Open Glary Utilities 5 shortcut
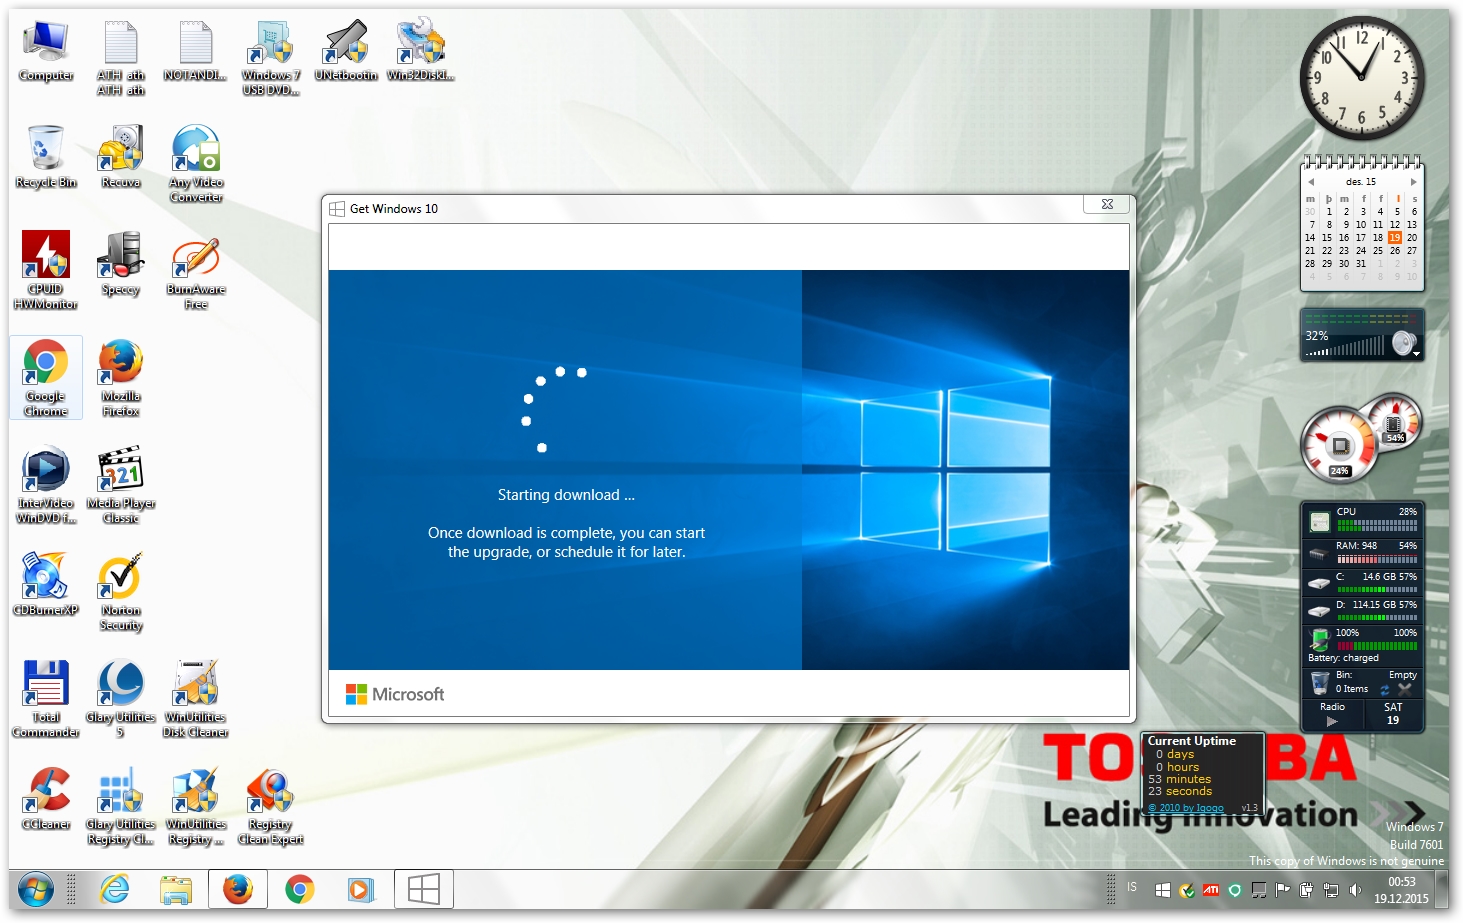Image resolution: width=1463 pixels, height=923 pixels. (121, 699)
